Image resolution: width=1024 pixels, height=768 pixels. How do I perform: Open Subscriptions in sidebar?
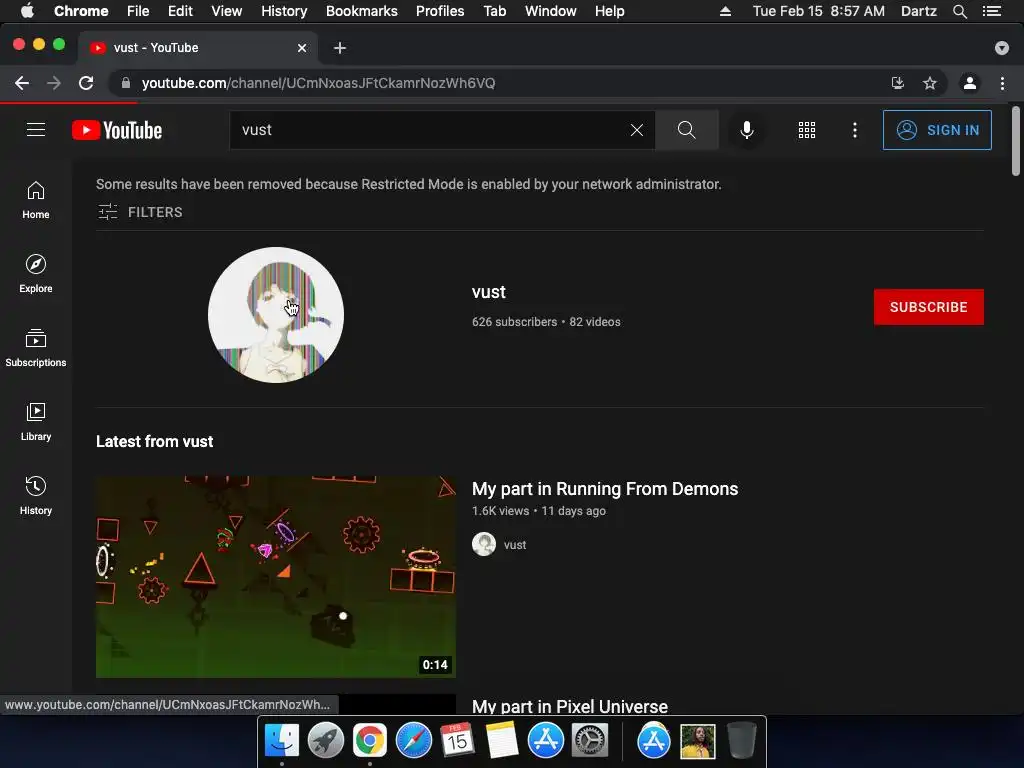[x=36, y=347]
